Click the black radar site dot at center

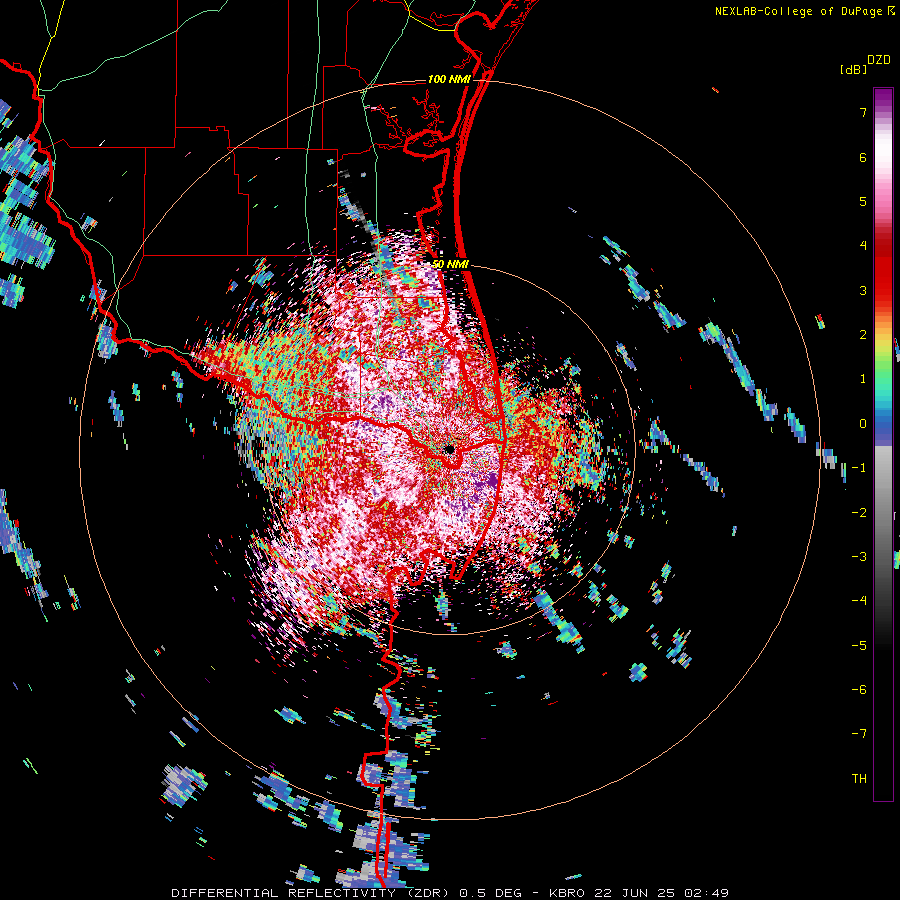coord(449,449)
